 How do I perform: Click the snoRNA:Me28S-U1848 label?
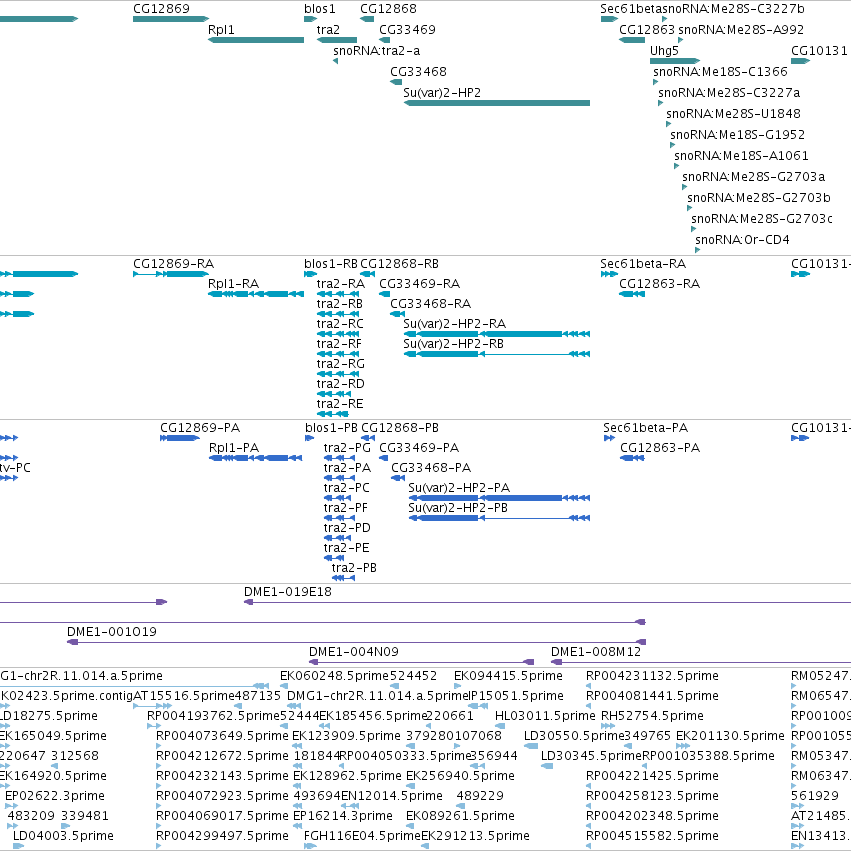[733, 114]
